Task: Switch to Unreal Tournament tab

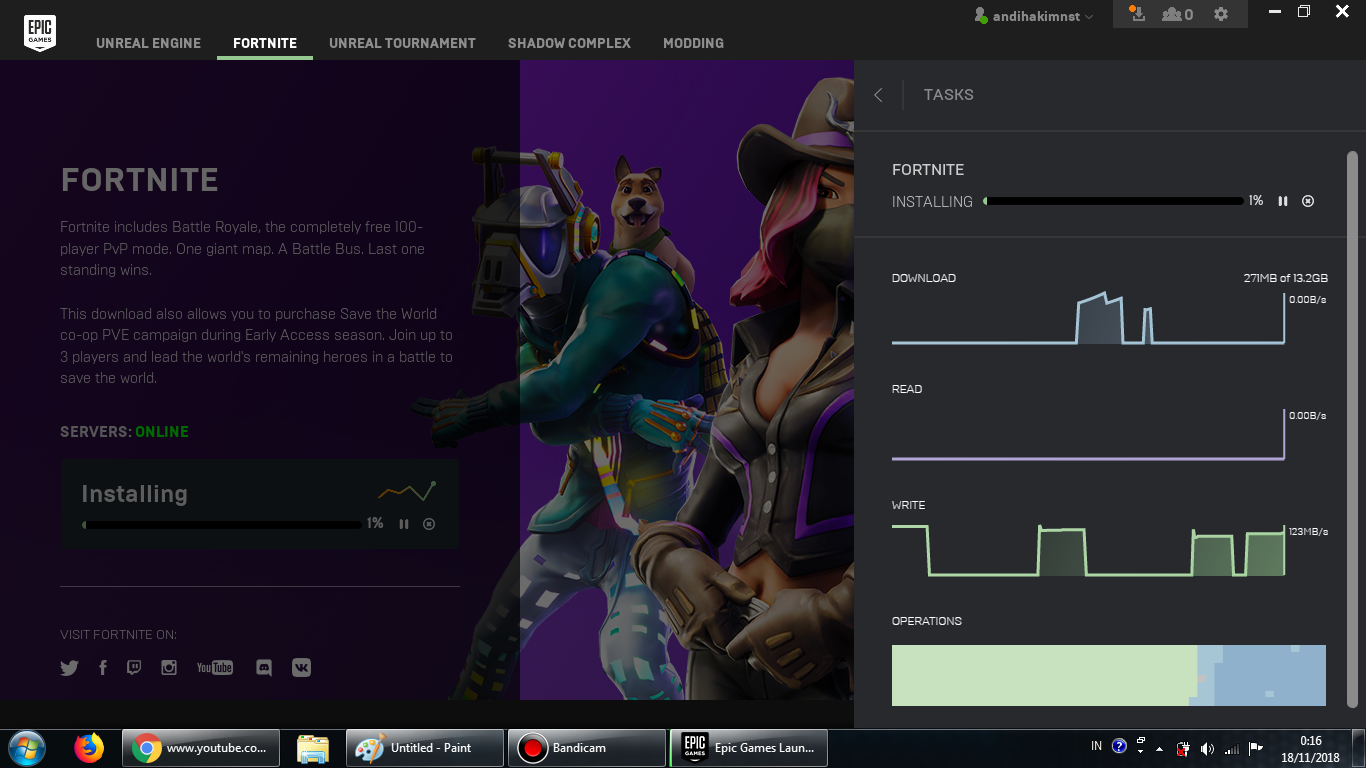Action: (402, 43)
